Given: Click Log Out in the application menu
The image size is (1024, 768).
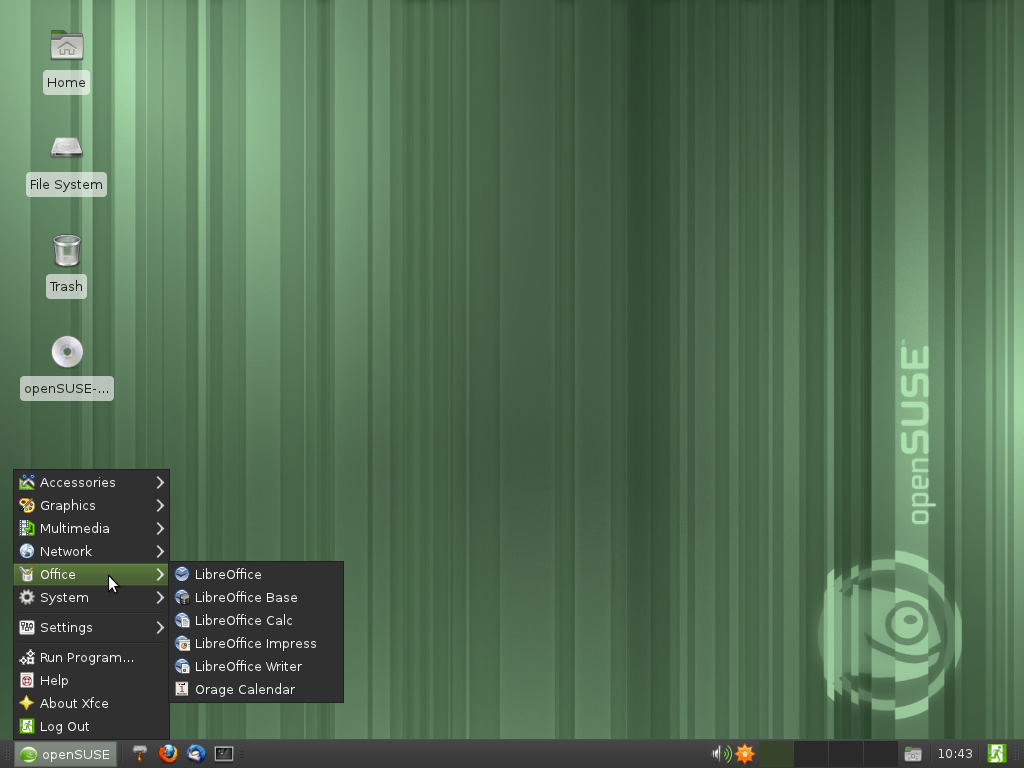Looking at the screenshot, I should [x=64, y=726].
